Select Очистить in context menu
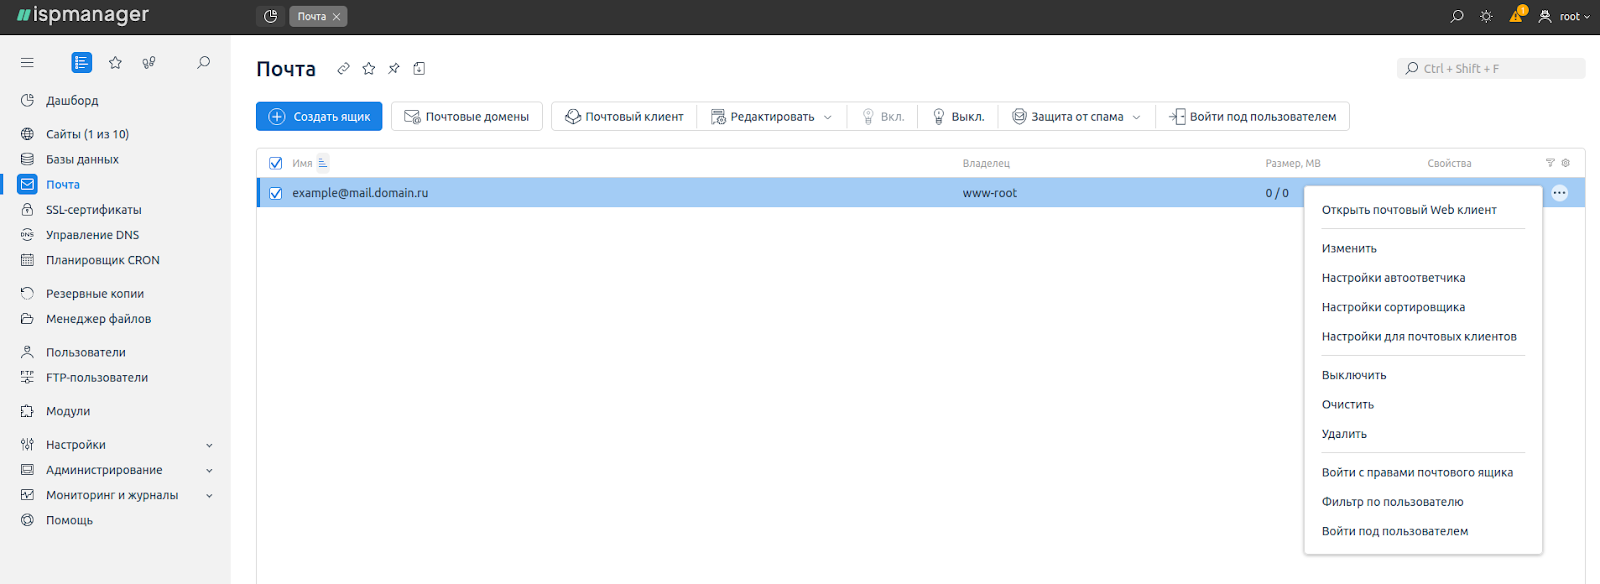The image size is (1600, 584). [1348, 404]
